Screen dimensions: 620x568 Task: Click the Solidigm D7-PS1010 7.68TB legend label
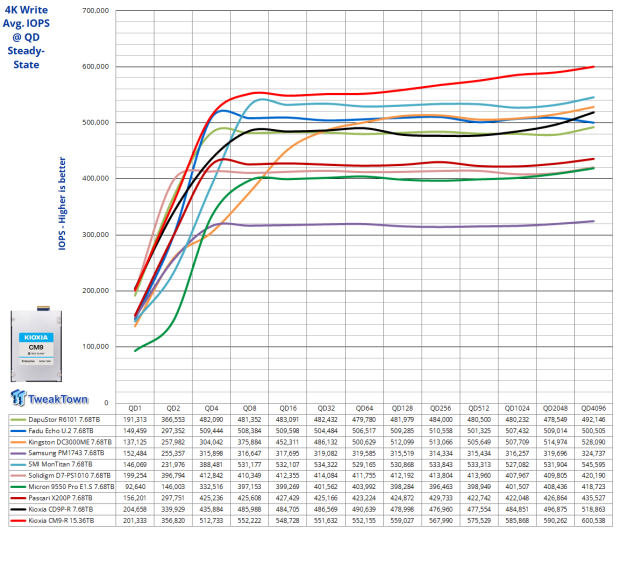(x=70, y=476)
